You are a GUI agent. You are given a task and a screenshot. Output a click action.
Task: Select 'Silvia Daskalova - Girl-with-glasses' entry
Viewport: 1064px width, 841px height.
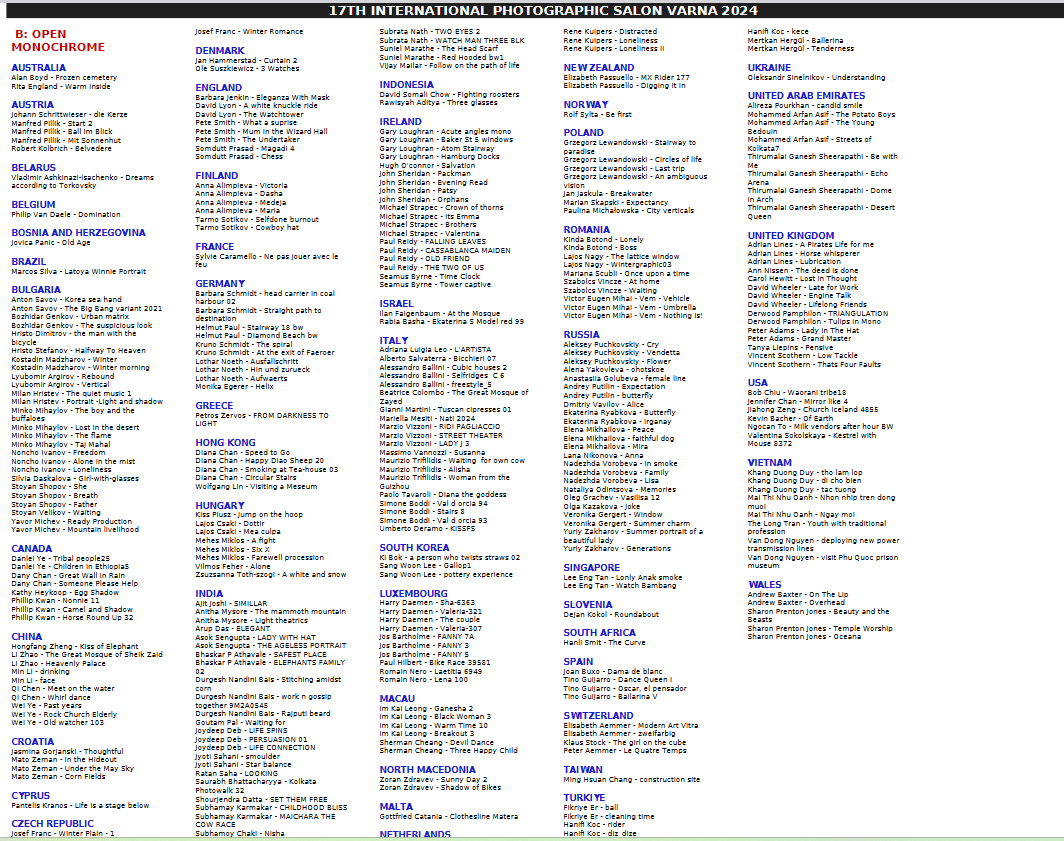point(75,478)
